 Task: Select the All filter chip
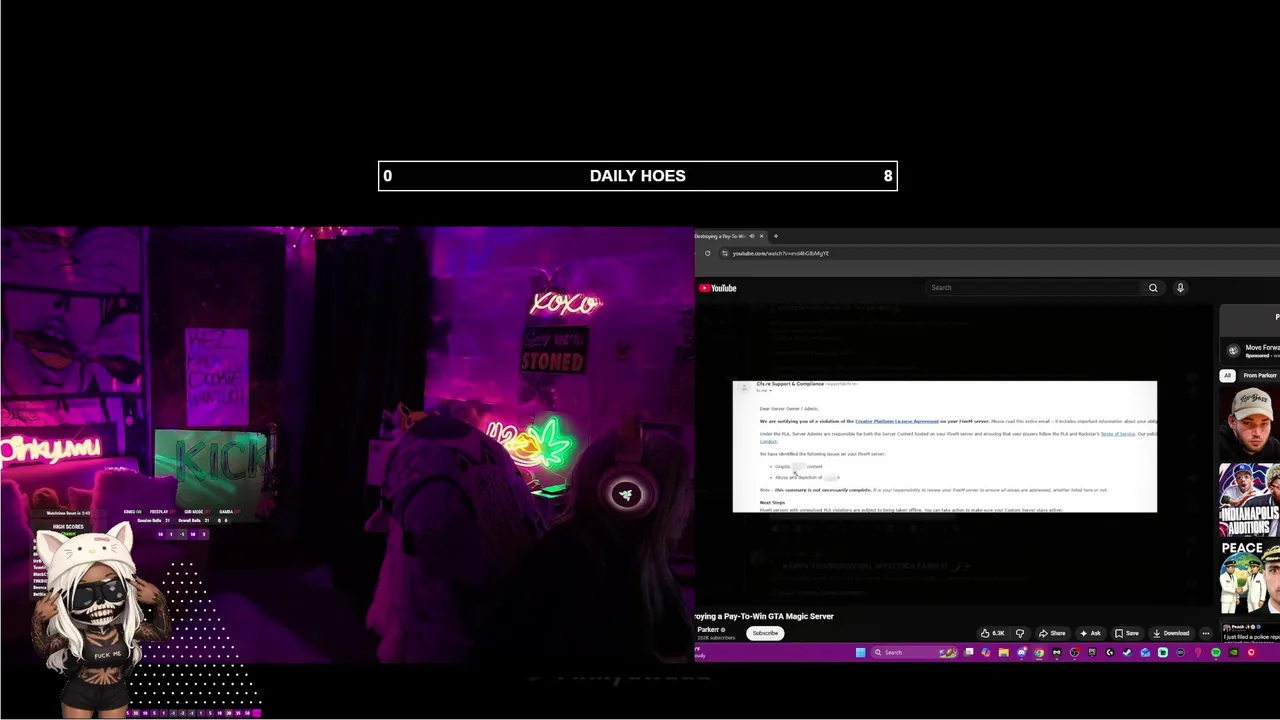[1227, 375]
